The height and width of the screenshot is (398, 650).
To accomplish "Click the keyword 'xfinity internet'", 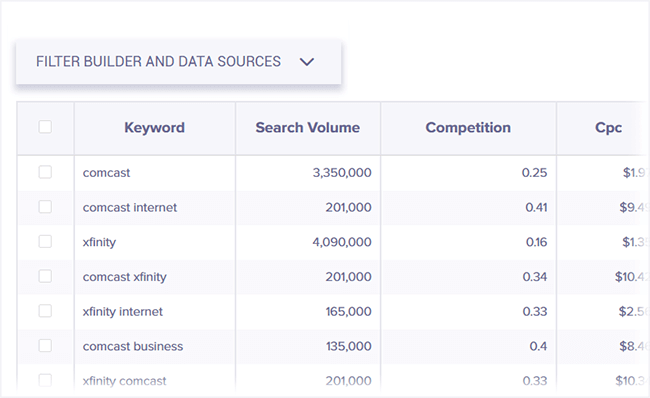I will coord(122,312).
